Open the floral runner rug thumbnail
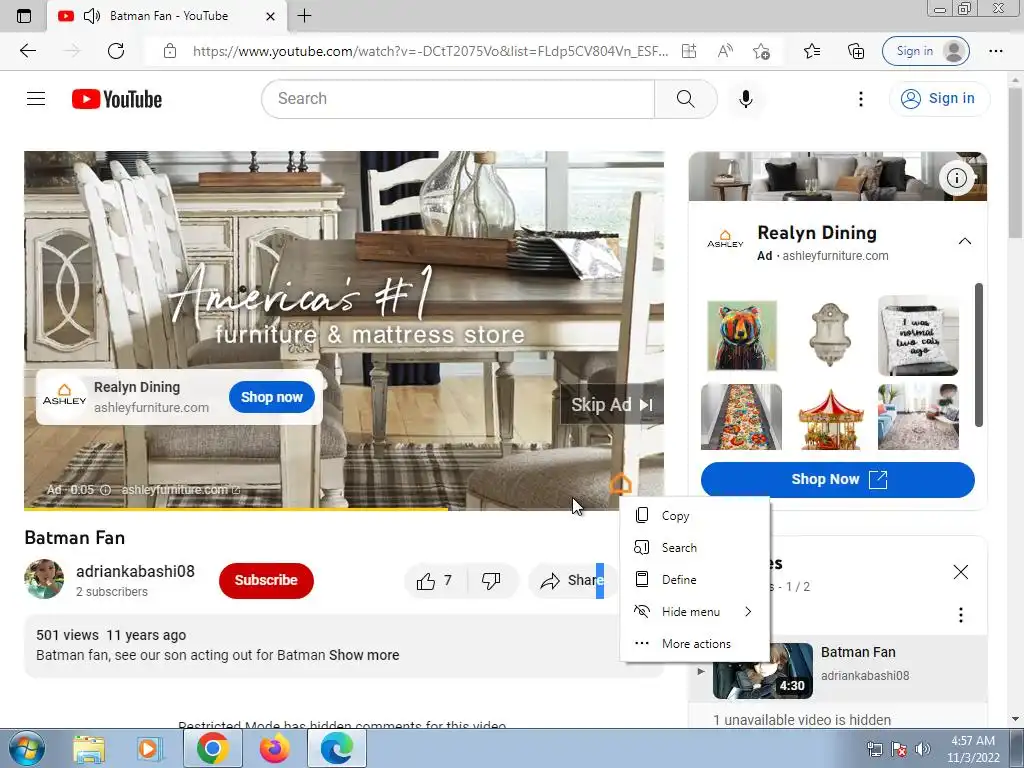Image resolution: width=1024 pixels, height=768 pixels. point(741,417)
